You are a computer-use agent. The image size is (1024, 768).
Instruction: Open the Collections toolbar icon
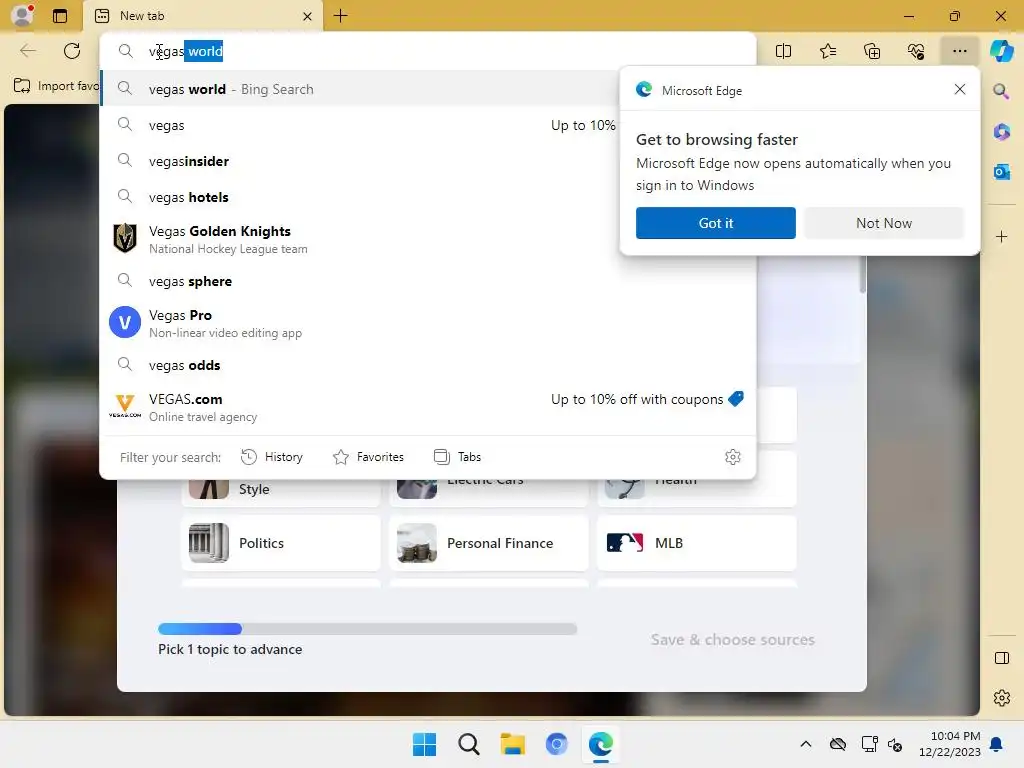[872, 51]
